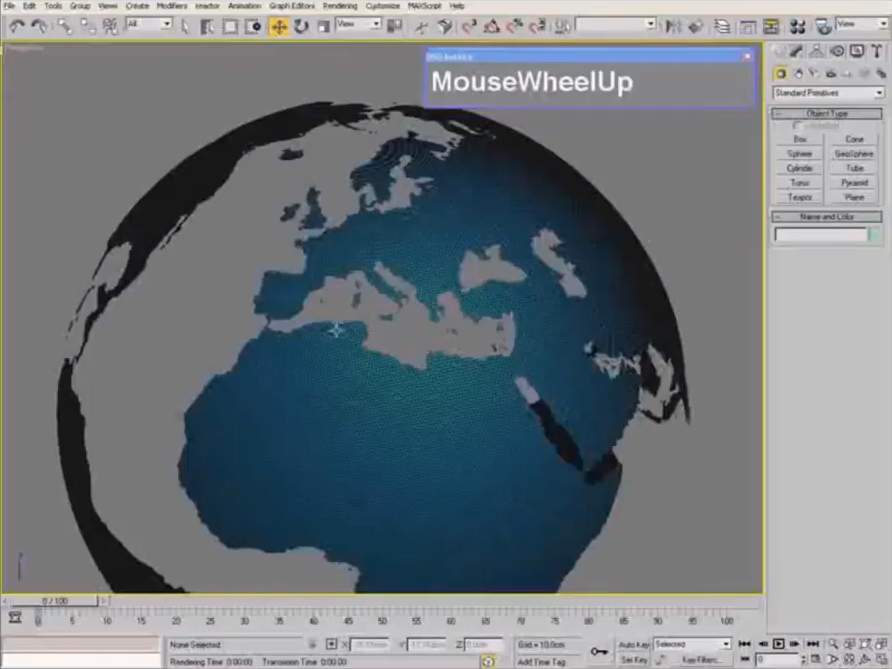Image resolution: width=892 pixels, height=669 pixels.
Task: Switch to the Hierarchy command panel tab
Action: (x=816, y=52)
